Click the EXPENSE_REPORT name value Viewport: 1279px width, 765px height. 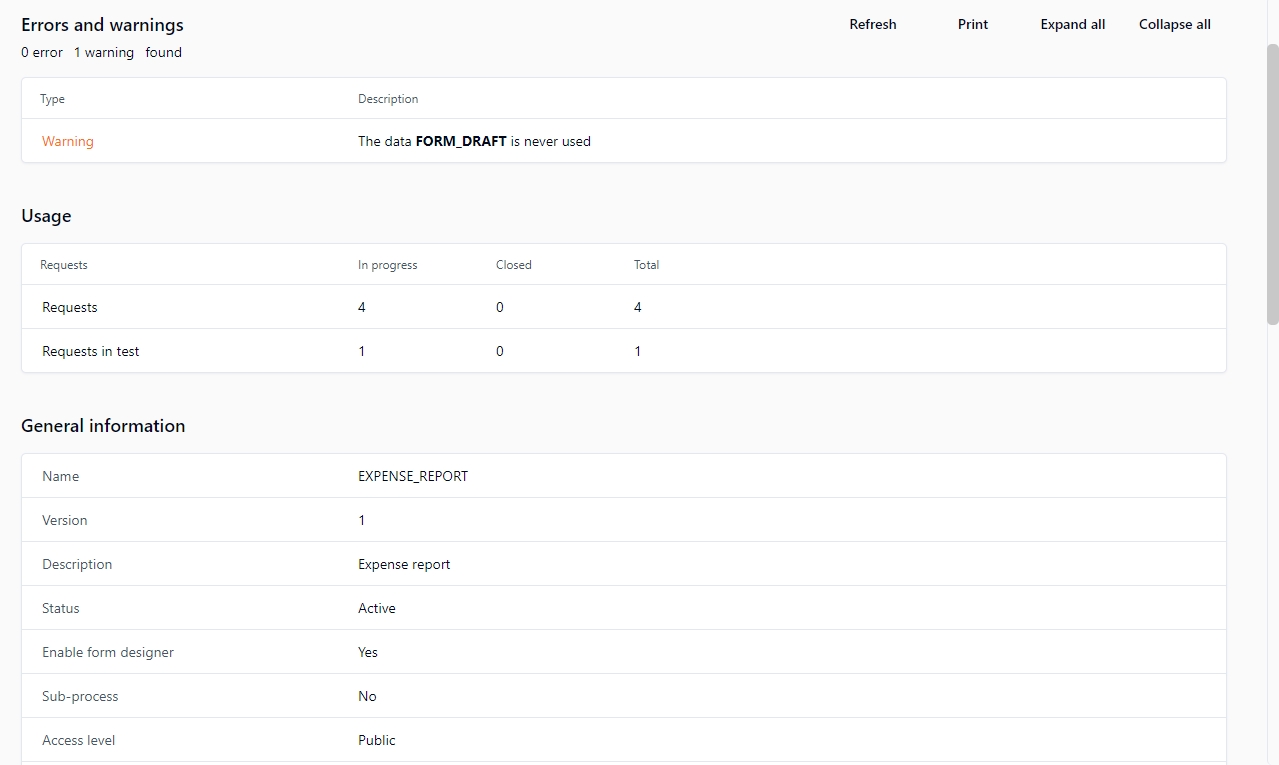click(412, 477)
